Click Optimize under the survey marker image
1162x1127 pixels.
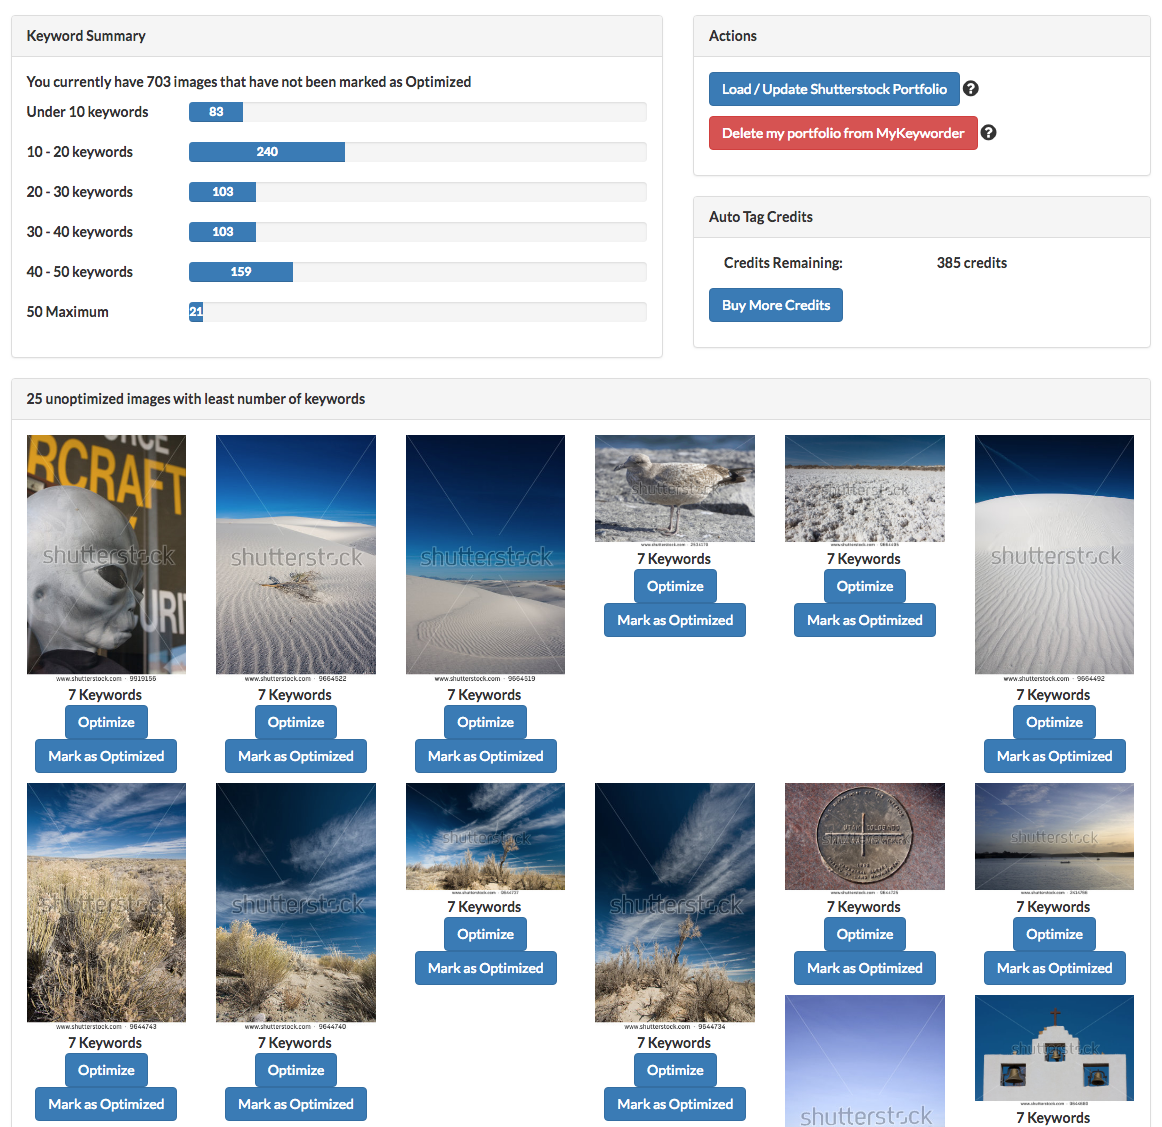point(865,934)
